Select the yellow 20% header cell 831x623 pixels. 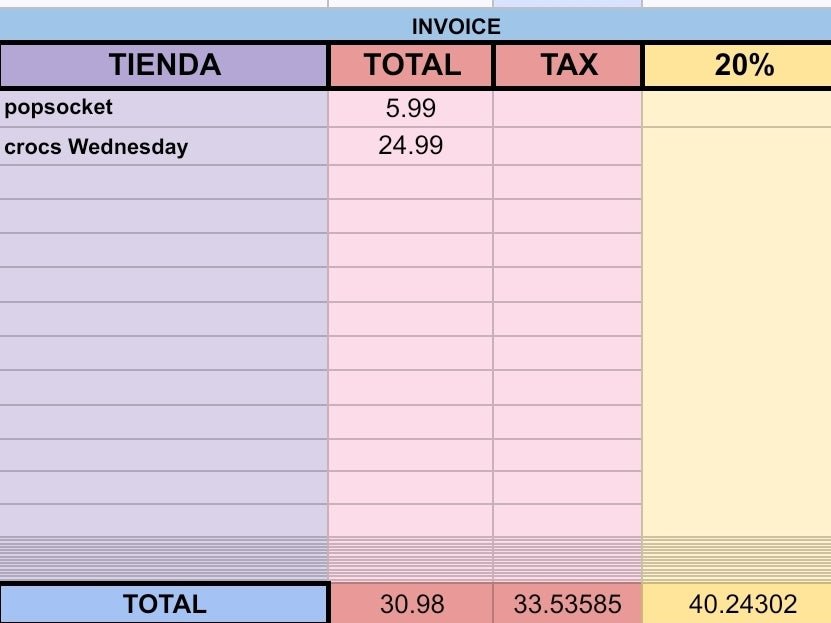[744, 66]
